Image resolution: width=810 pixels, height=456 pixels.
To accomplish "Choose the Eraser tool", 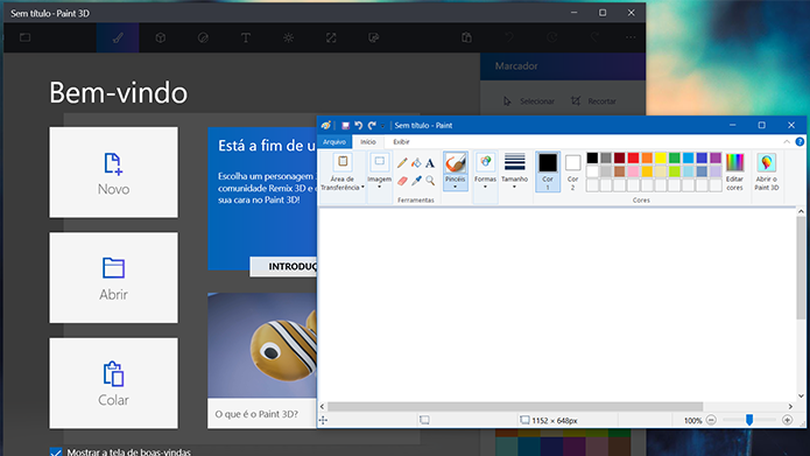I will 402,181.
